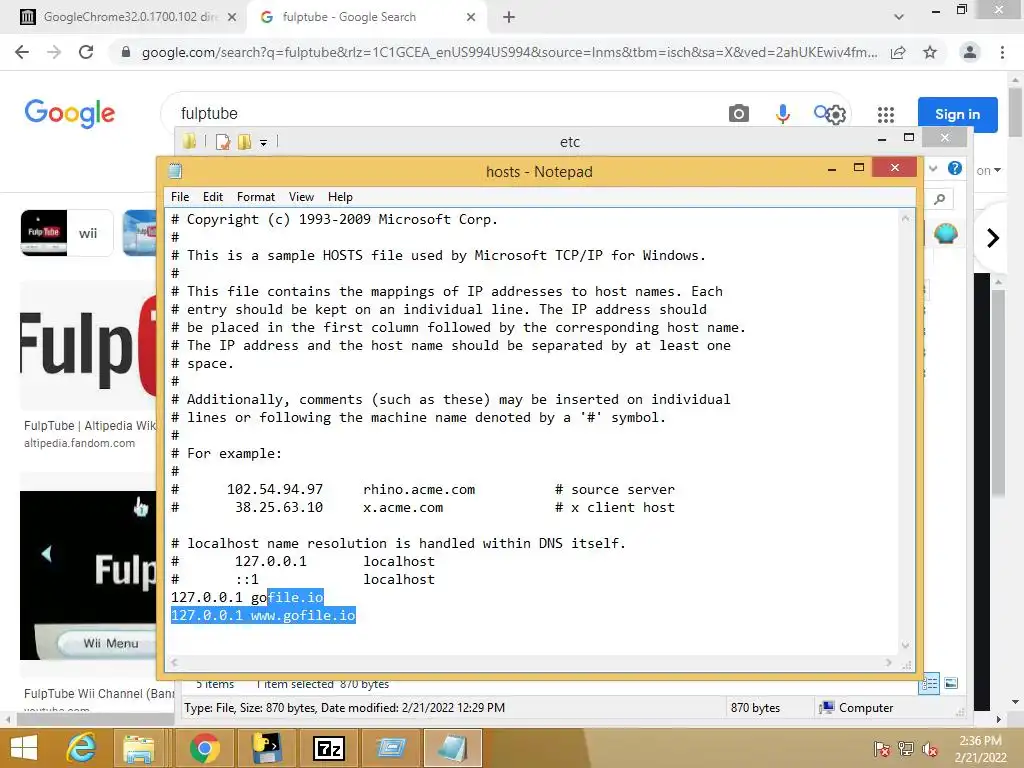The image size is (1024, 768).
Task: Open the taskbar clock showing 2:36 PM
Action: click(980, 749)
